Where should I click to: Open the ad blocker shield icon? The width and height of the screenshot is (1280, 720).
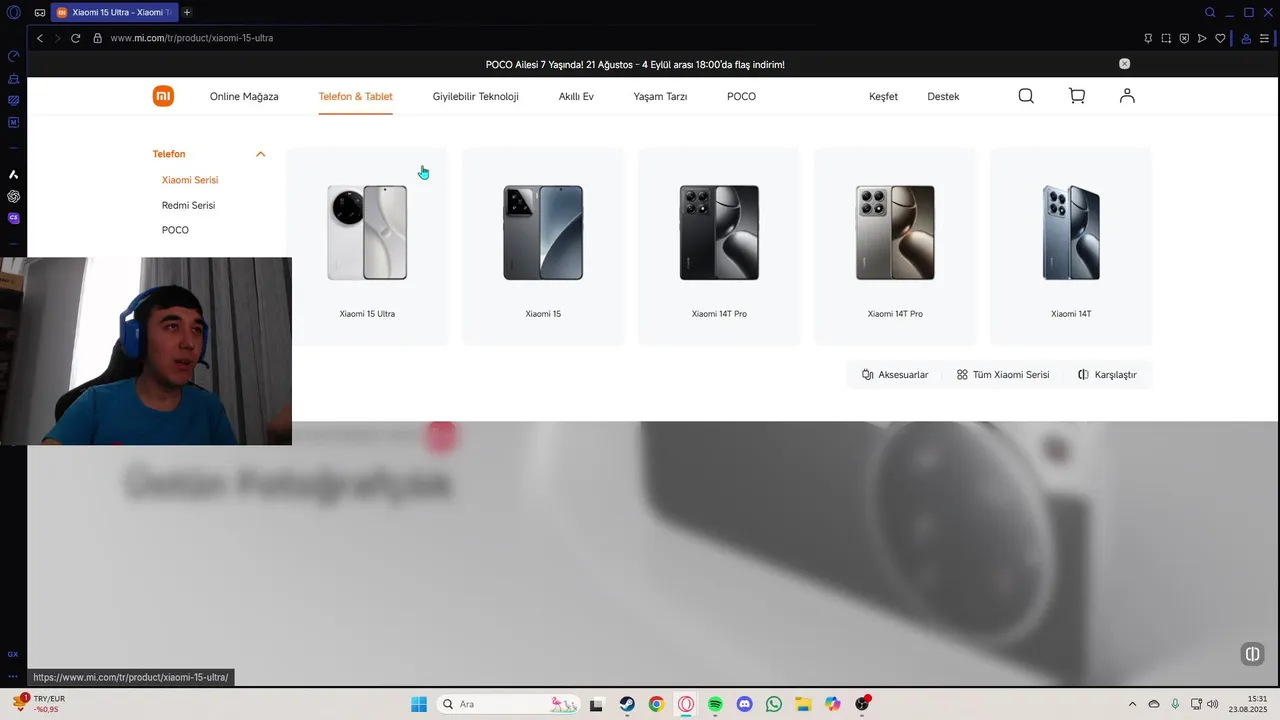(x=1184, y=38)
